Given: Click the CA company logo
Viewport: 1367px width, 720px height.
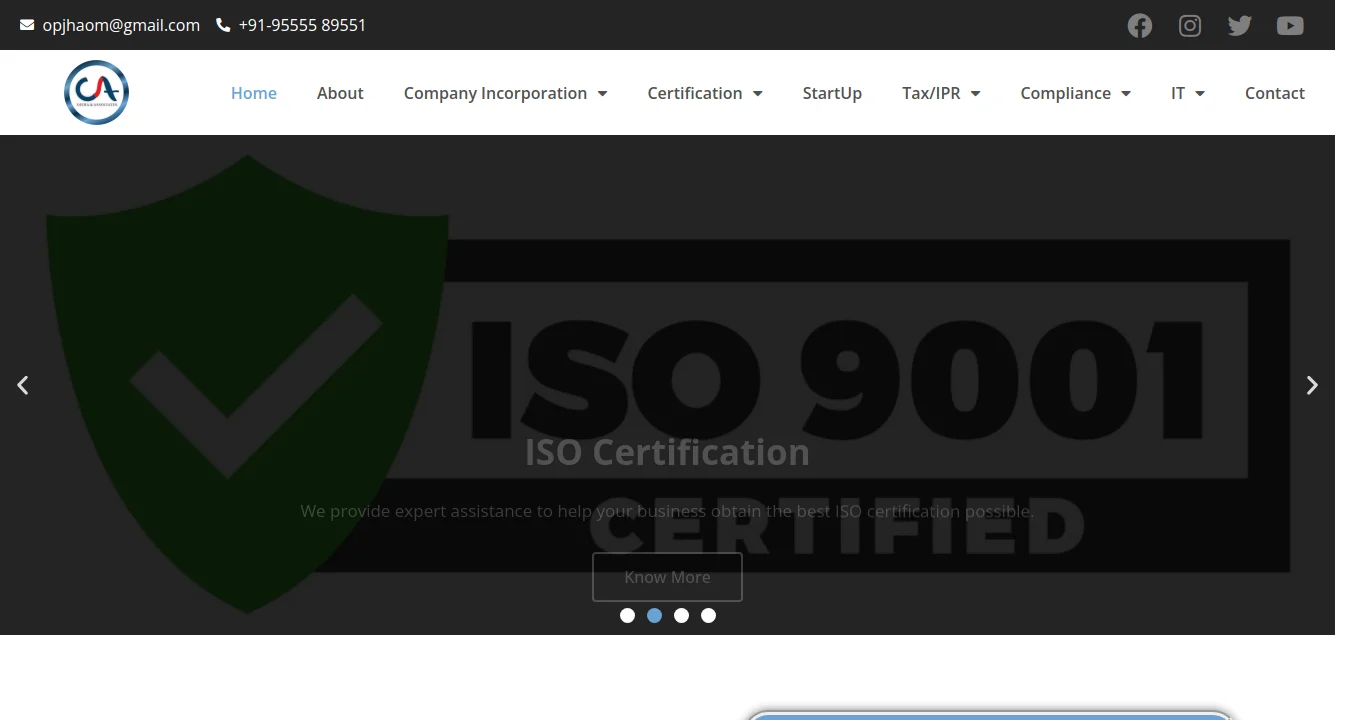Looking at the screenshot, I should click(x=96, y=93).
